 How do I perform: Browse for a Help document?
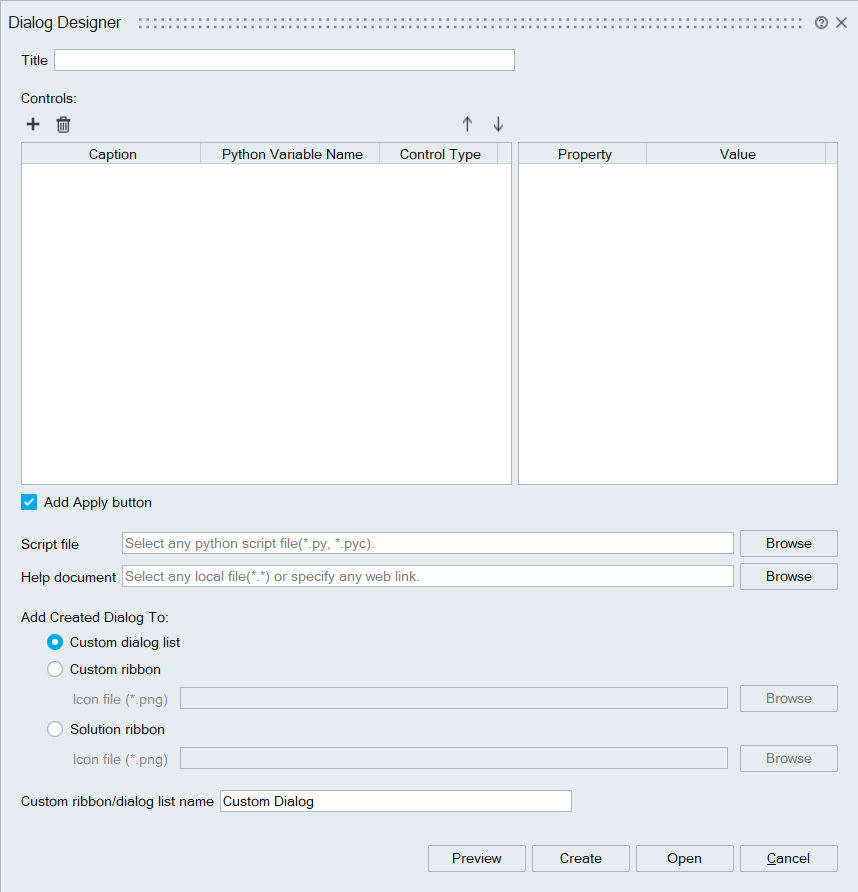tap(788, 576)
